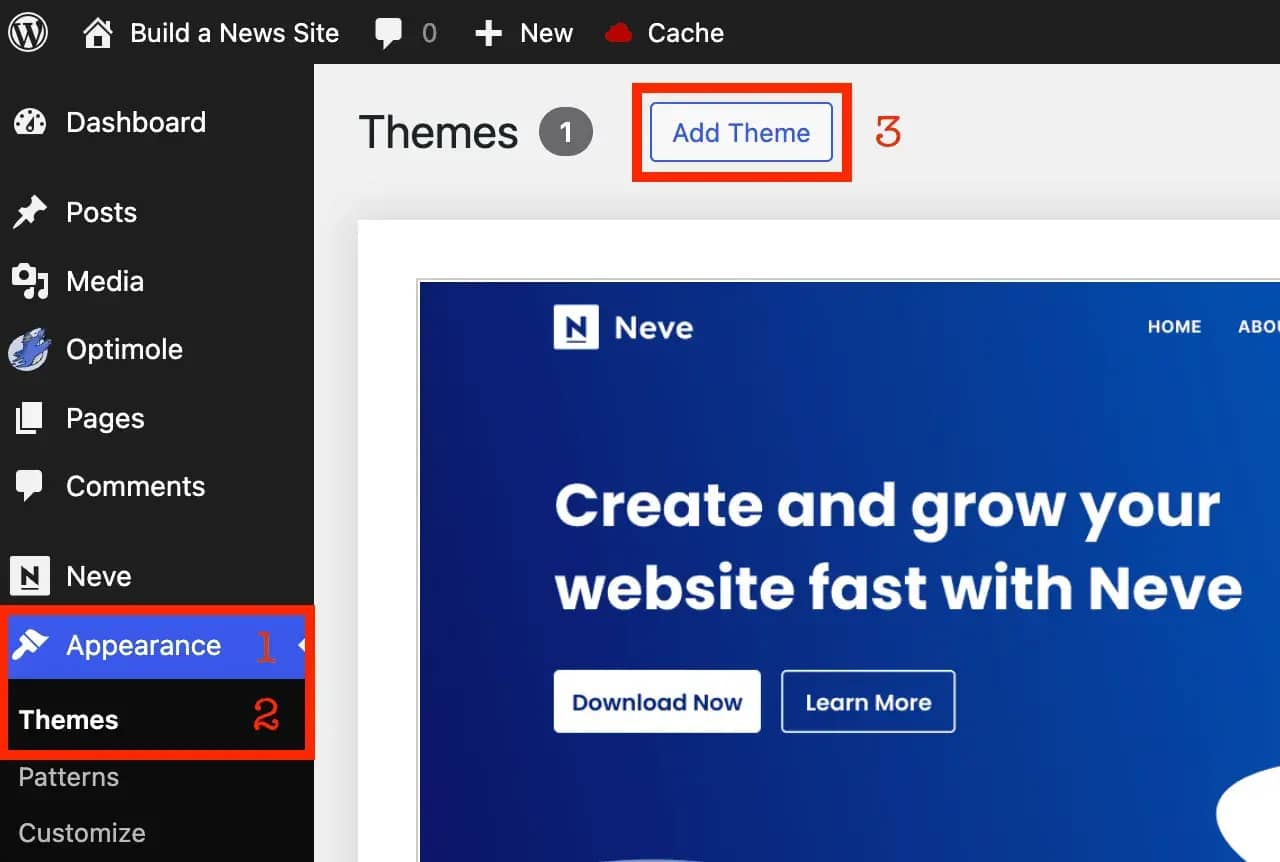1280x862 pixels.
Task: Click the Download Now button in preview
Action: [657, 702]
